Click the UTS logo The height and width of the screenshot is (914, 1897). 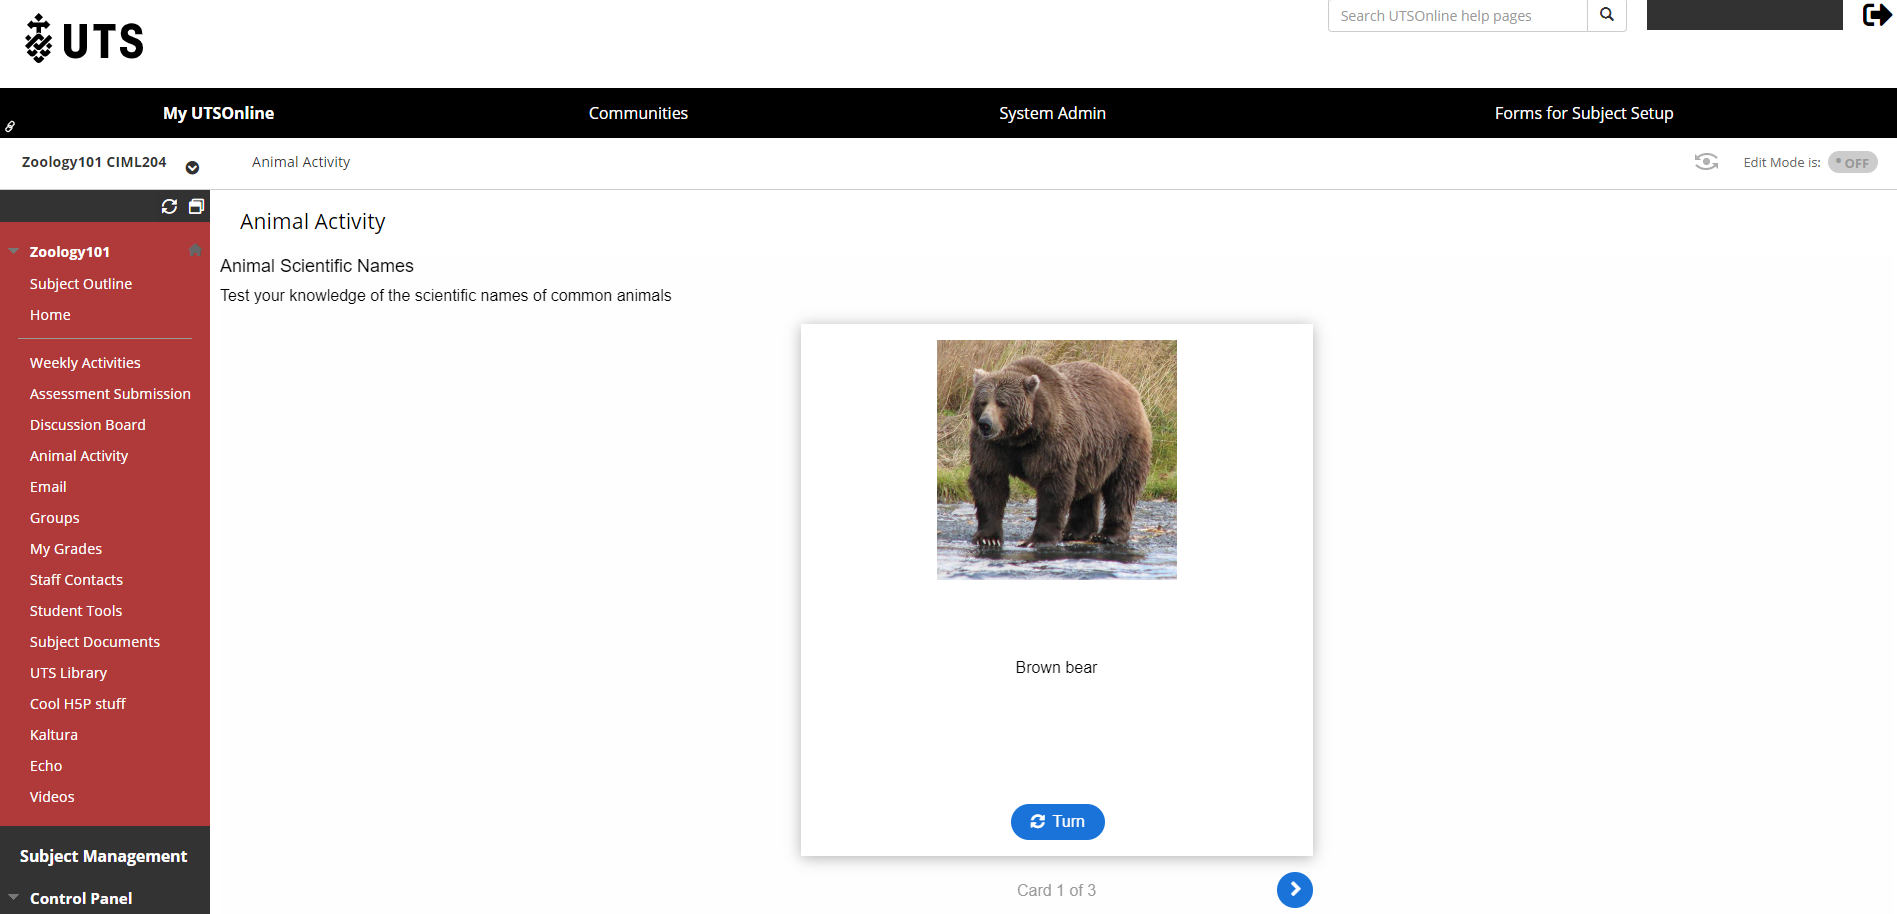click(84, 40)
